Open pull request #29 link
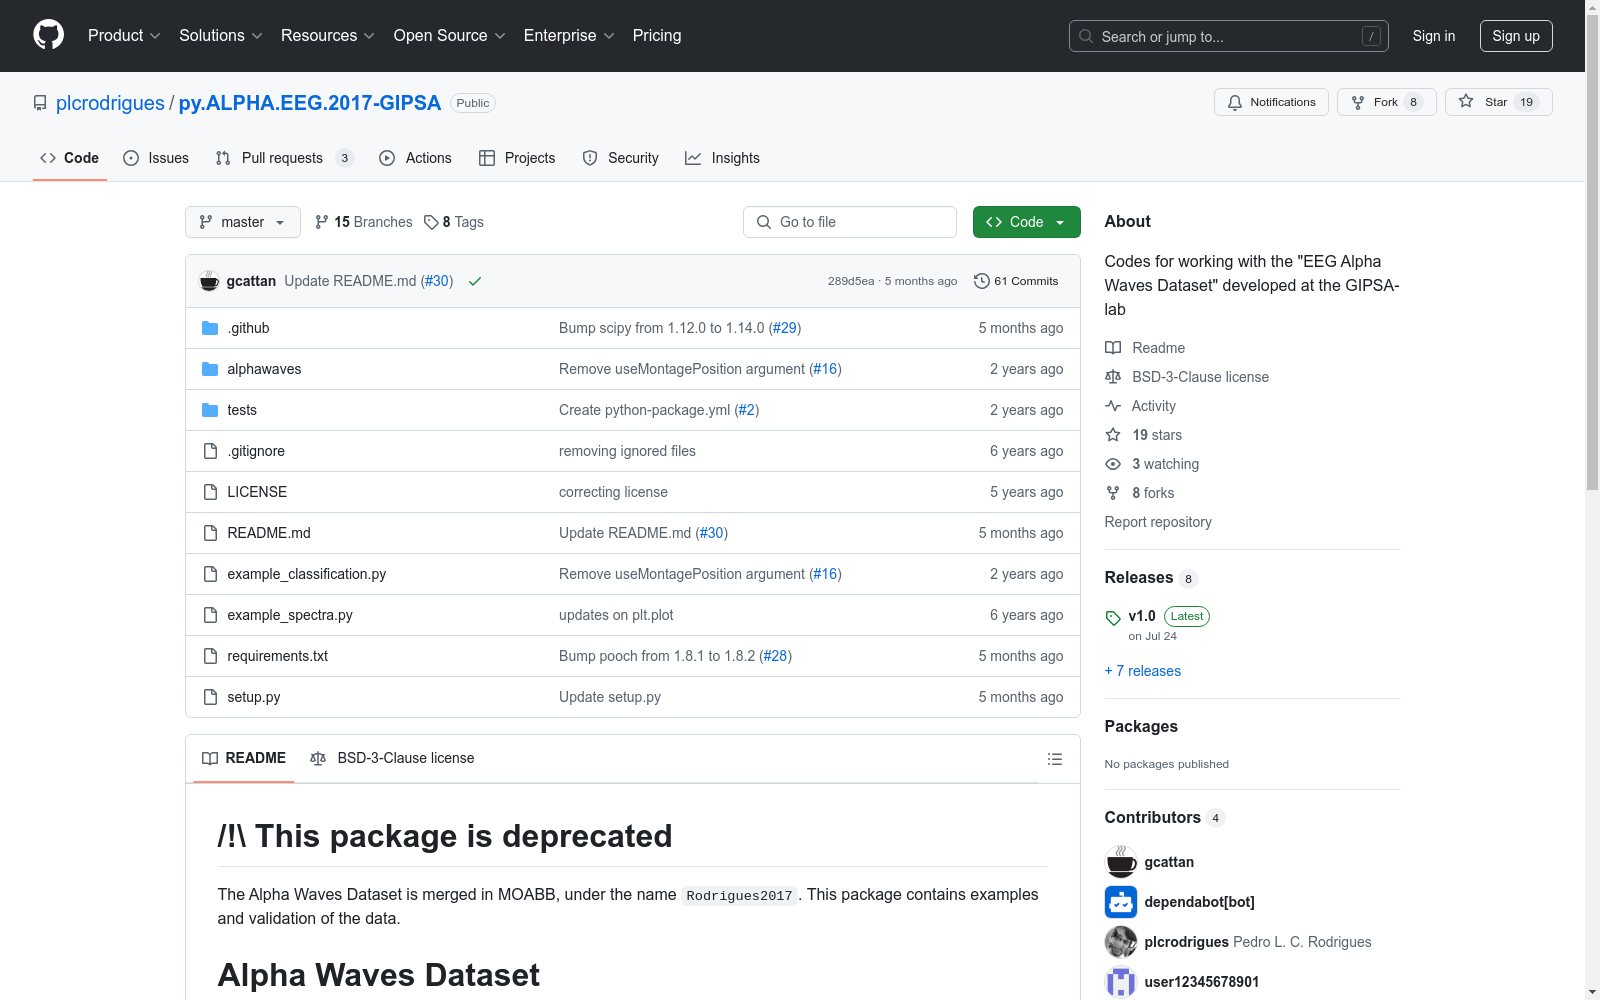 tap(785, 328)
